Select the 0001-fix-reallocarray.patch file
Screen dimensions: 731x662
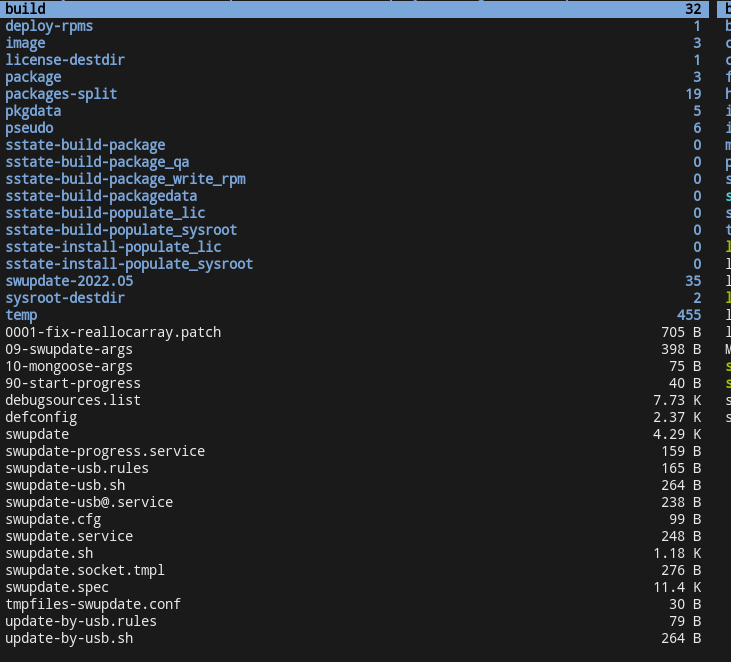tap(113, 332)
